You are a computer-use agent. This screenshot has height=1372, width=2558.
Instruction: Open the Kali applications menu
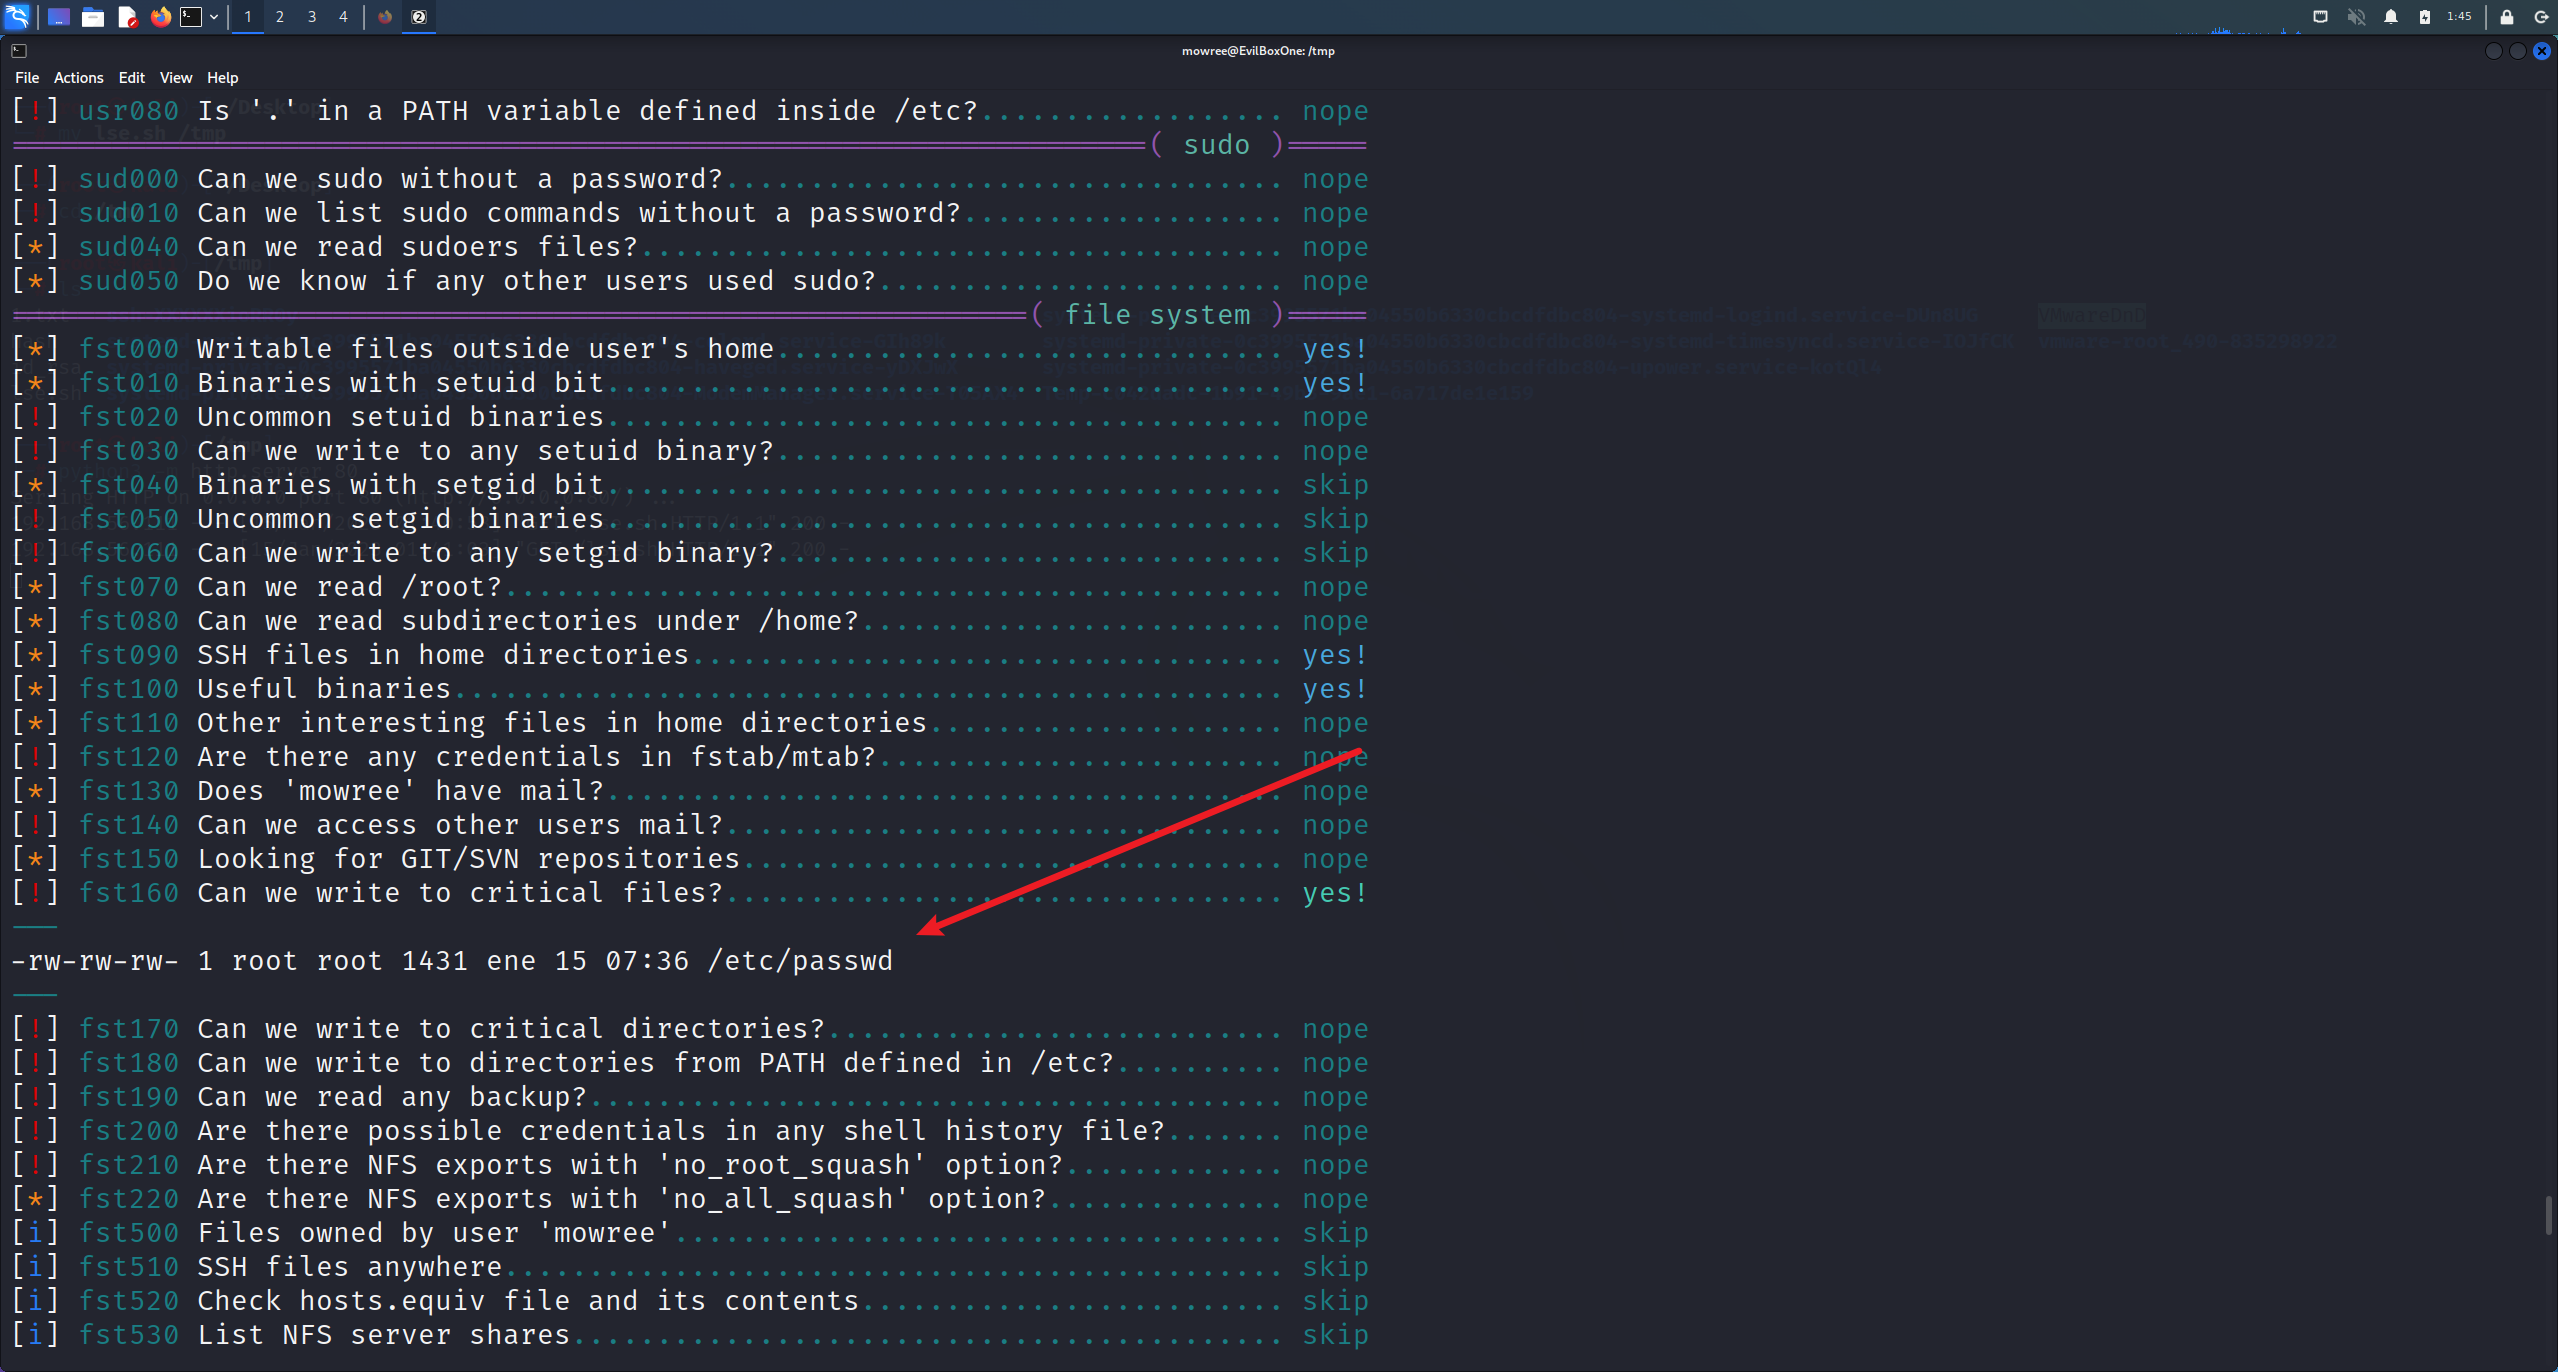(18, 16)
